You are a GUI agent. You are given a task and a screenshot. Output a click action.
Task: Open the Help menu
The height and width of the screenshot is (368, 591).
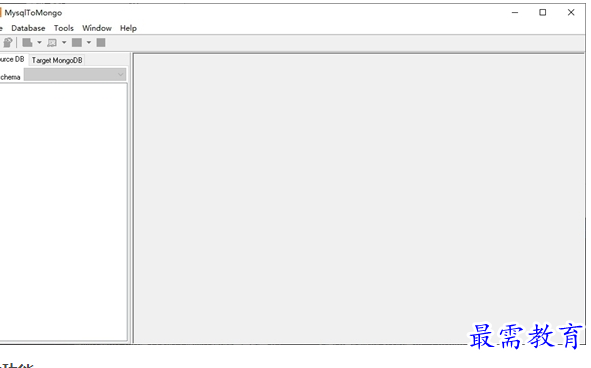pyautogui.click(x=128, y=28)
